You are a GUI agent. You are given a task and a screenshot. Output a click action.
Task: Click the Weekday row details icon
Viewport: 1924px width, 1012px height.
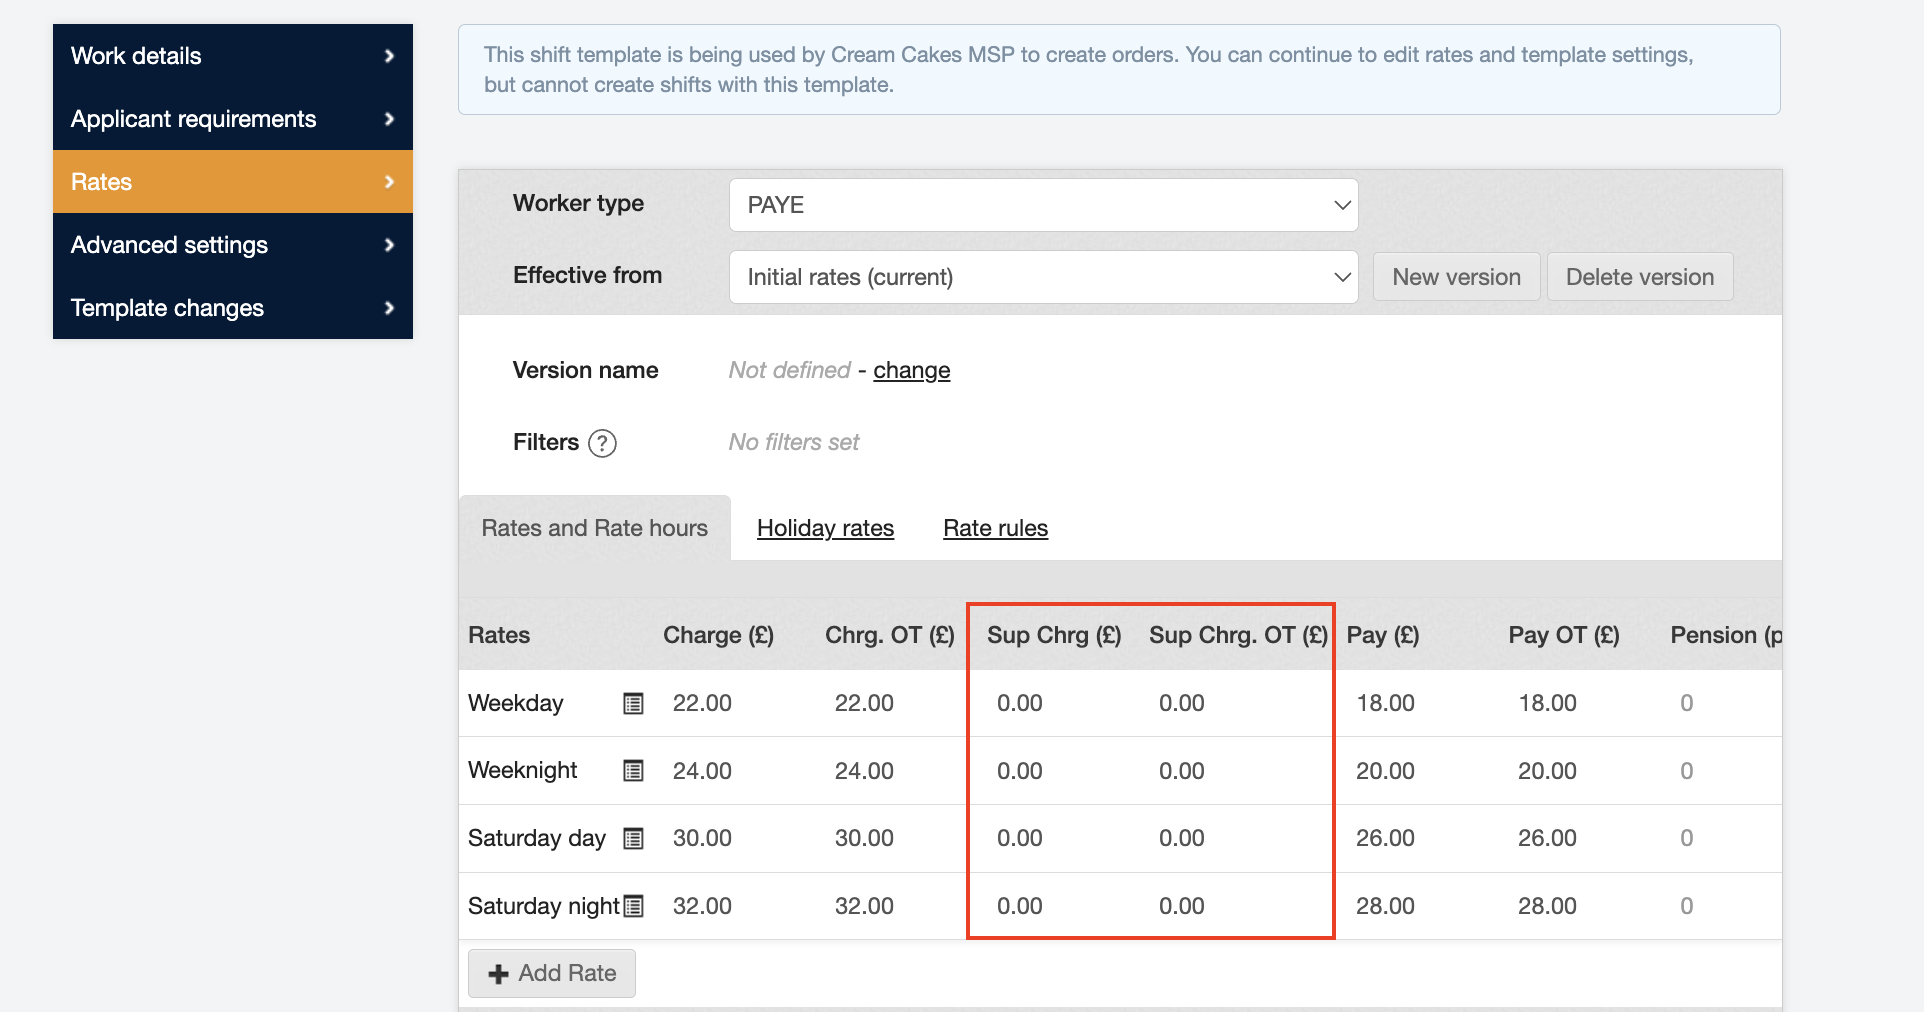pyautogui.click(x=633, y=704)
